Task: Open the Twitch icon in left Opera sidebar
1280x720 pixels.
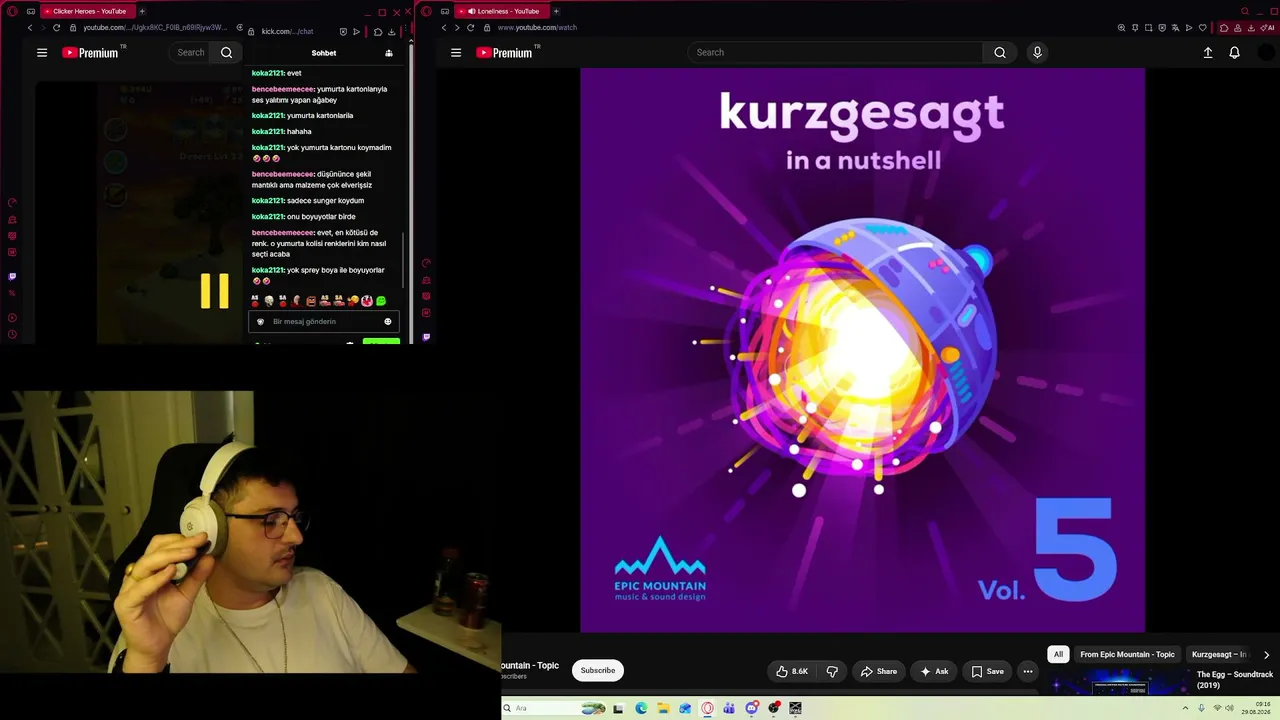Action: point(12,276)
